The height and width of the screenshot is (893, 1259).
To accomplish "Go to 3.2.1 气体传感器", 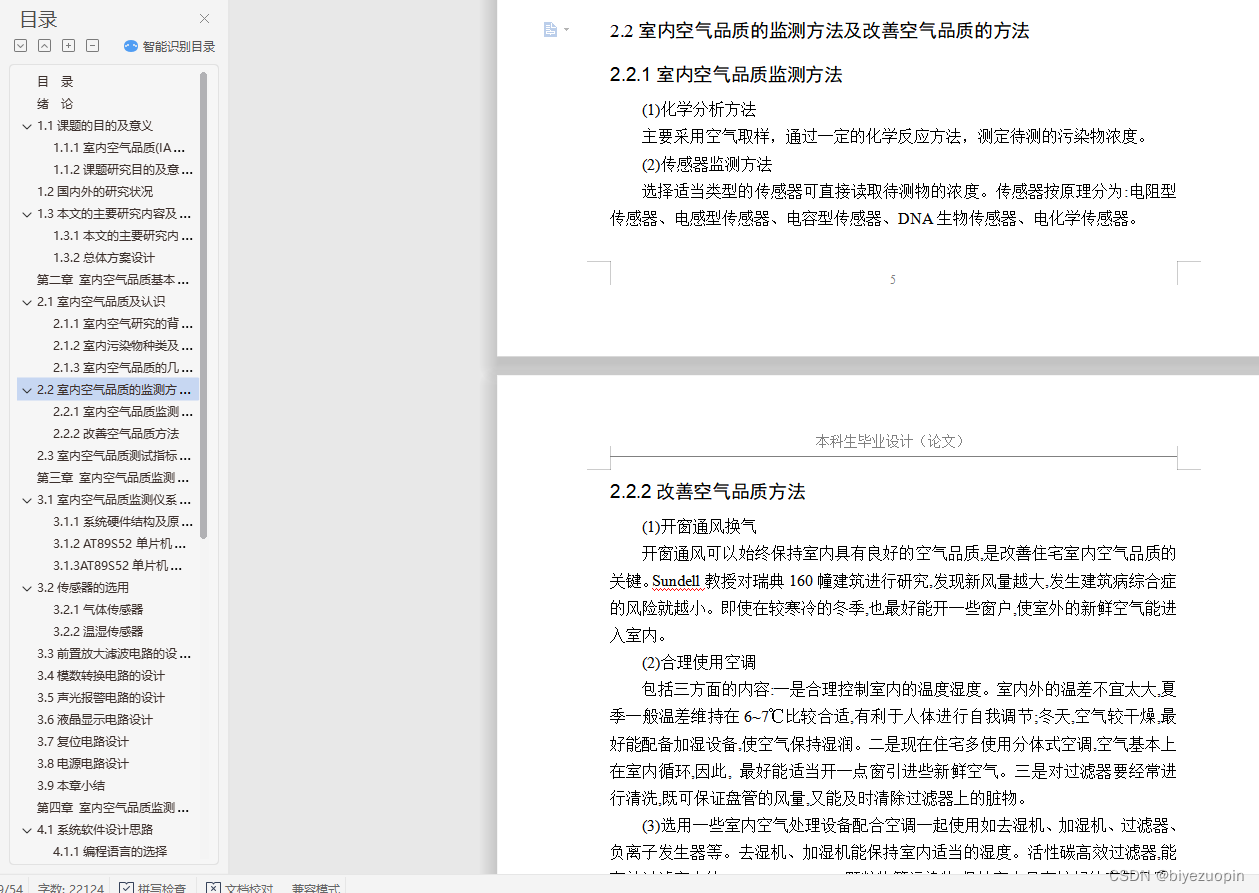I will coord(98,610).
